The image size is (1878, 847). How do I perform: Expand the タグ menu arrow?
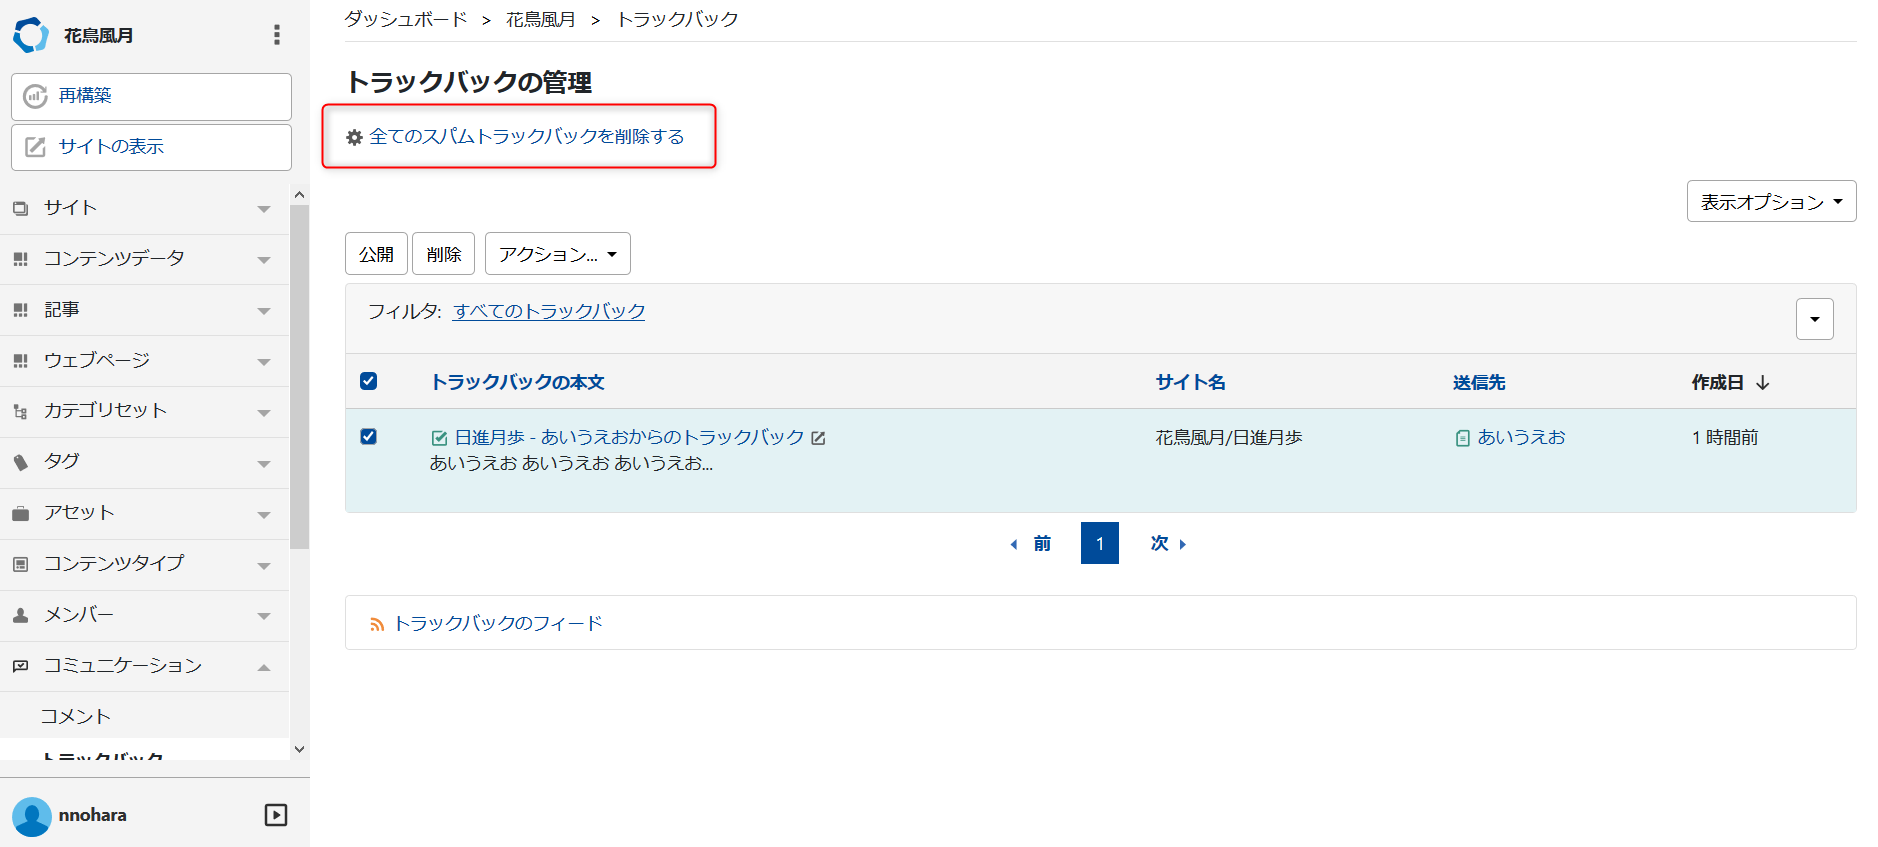[264, 464]
